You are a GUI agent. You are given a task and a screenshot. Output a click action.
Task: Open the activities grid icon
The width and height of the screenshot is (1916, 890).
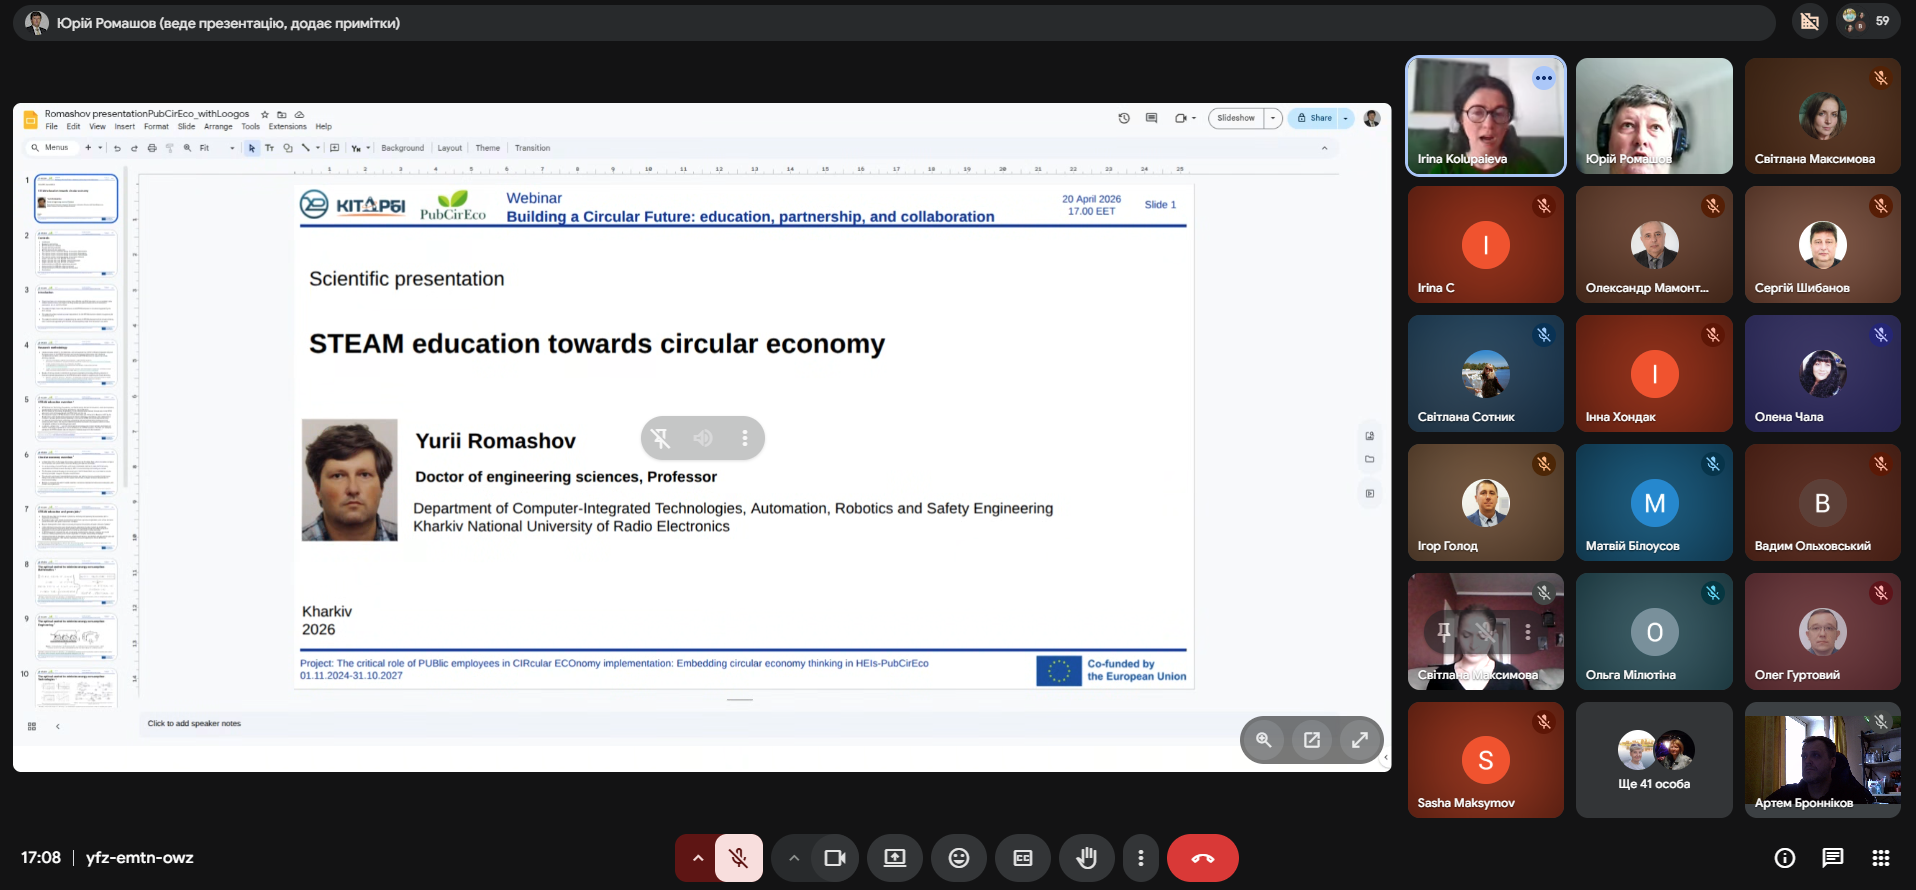[1880, 858]
